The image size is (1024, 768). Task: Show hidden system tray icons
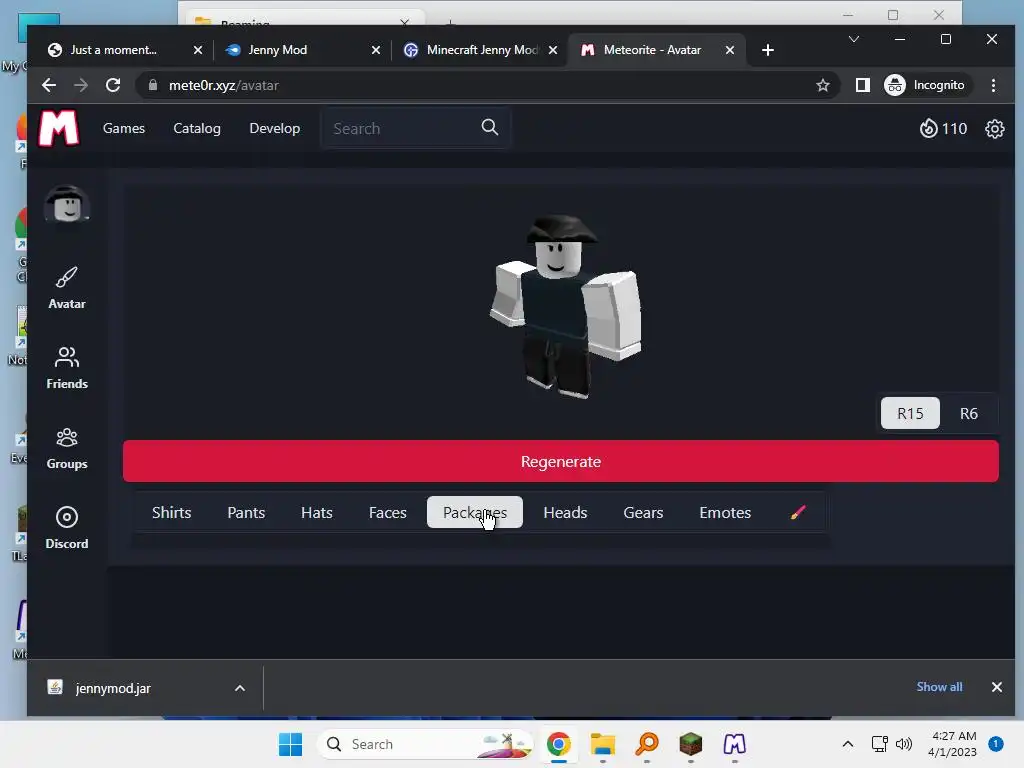[x=848, y=744]
